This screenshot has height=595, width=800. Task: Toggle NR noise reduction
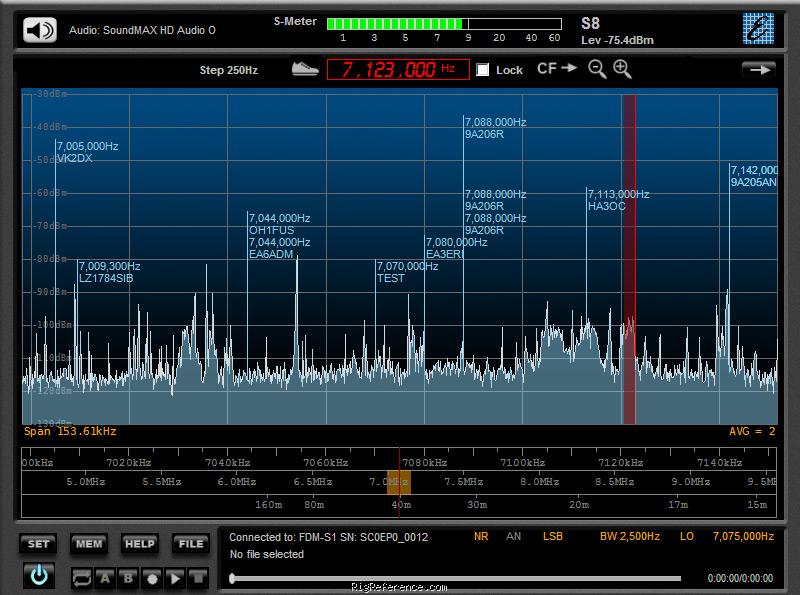pos(481,536)
